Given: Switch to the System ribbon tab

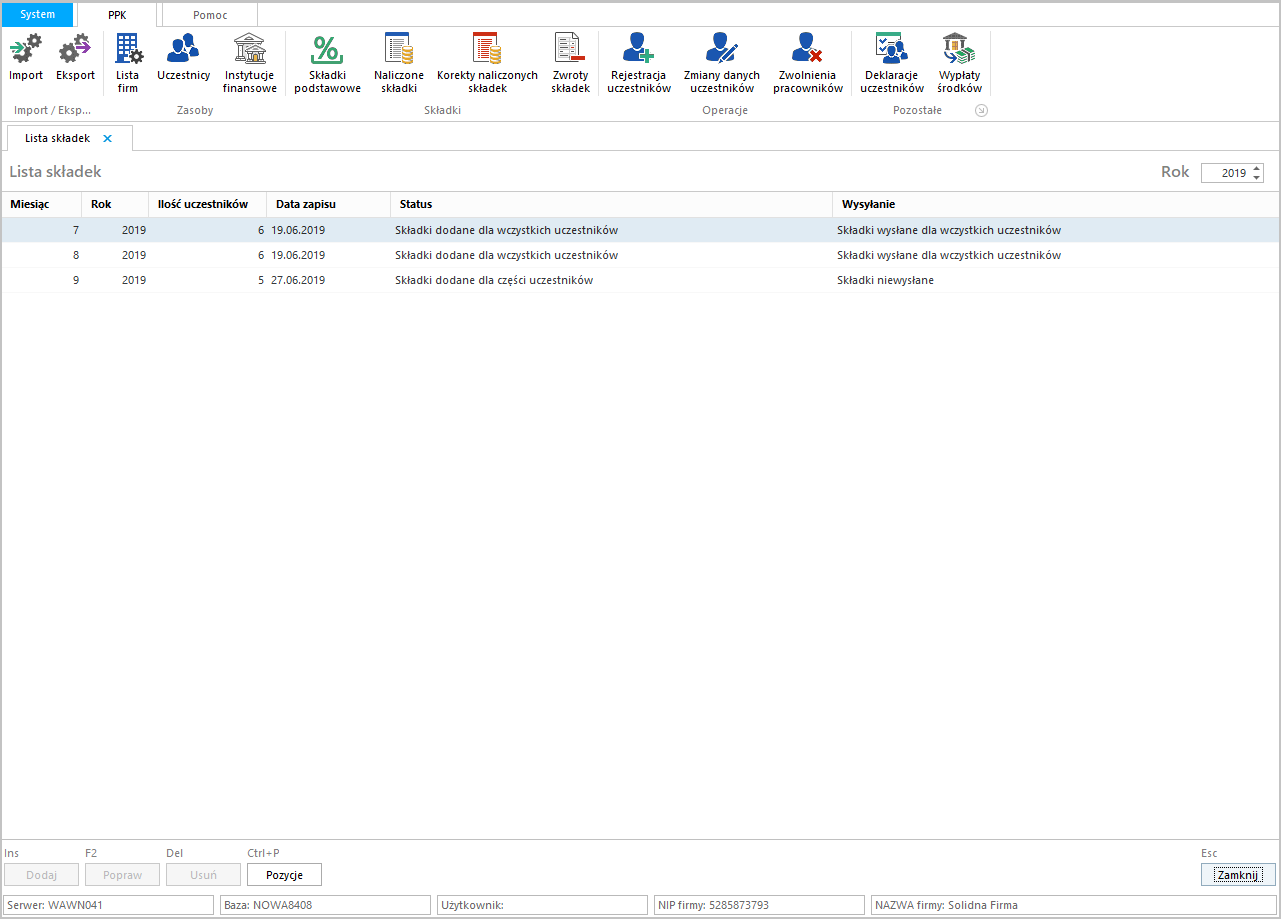Looking at the screenshot, I should pos(38,14).
